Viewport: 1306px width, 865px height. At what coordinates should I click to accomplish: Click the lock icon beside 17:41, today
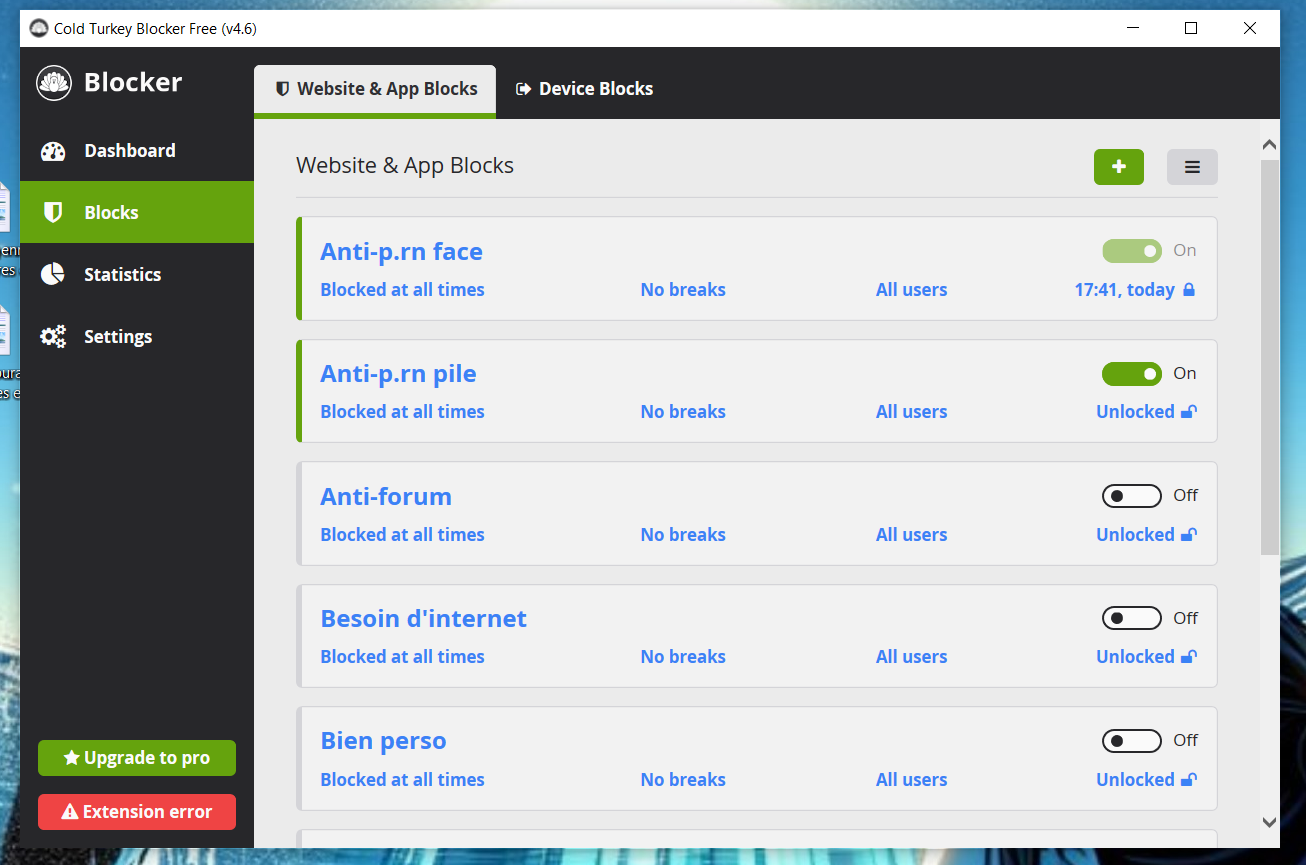(x=1189, y=290)
